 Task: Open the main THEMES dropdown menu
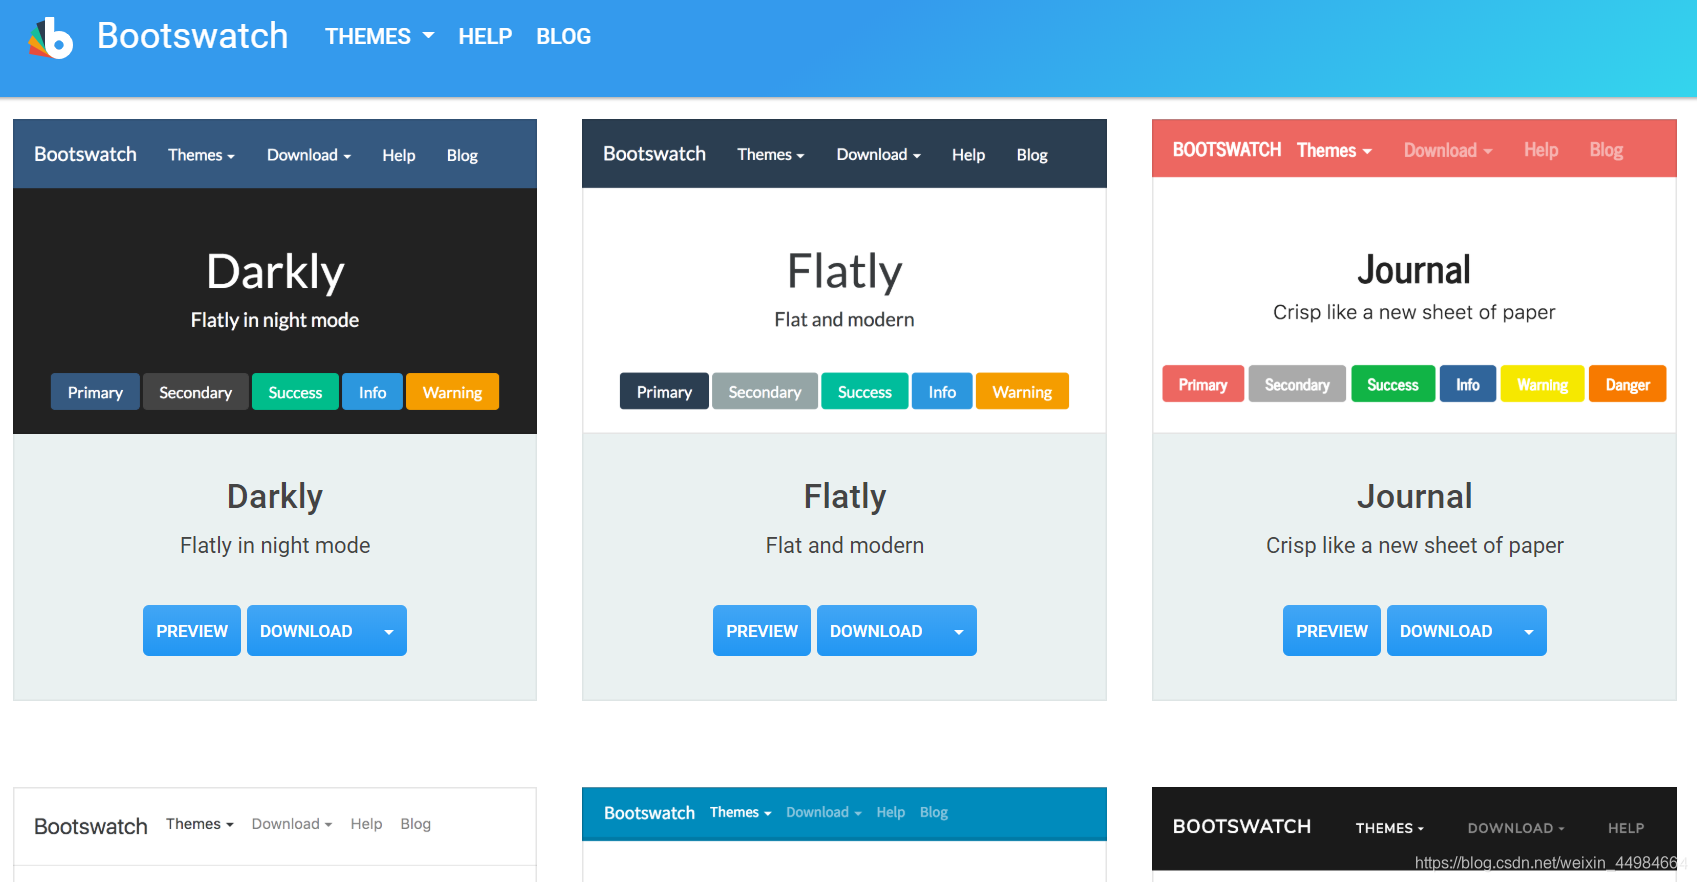click(380, 37)
